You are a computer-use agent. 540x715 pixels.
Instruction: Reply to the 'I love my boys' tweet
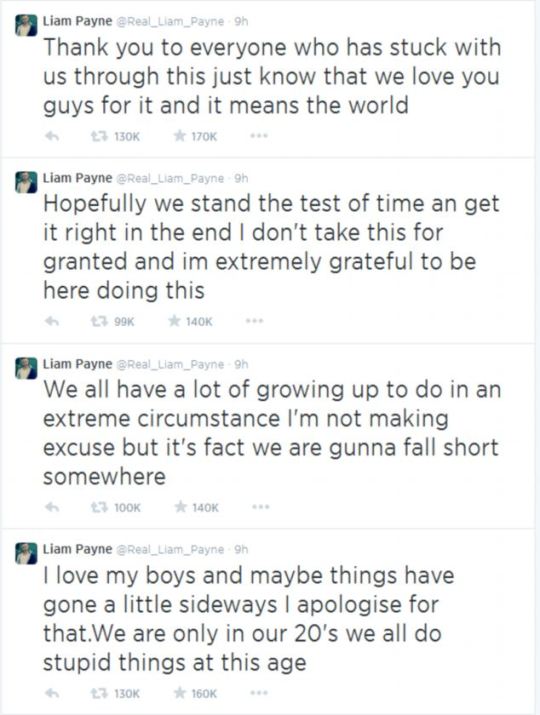point(52,694)
